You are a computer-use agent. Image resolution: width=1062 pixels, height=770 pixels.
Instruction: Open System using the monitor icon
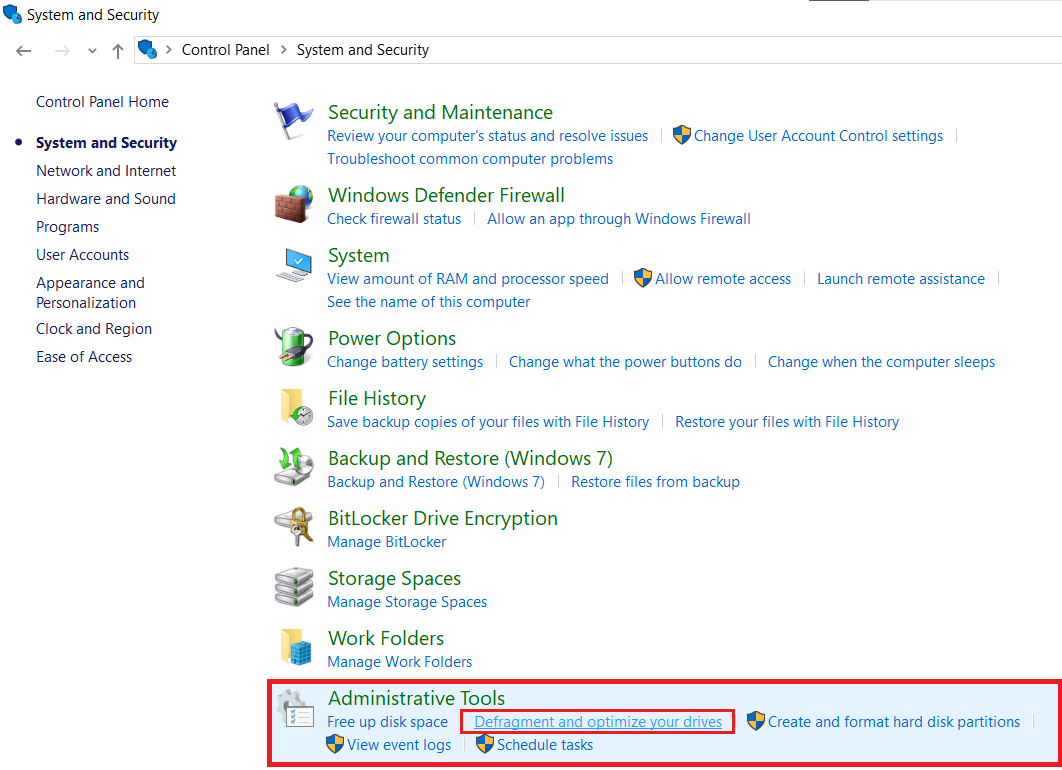coord(293,263)
